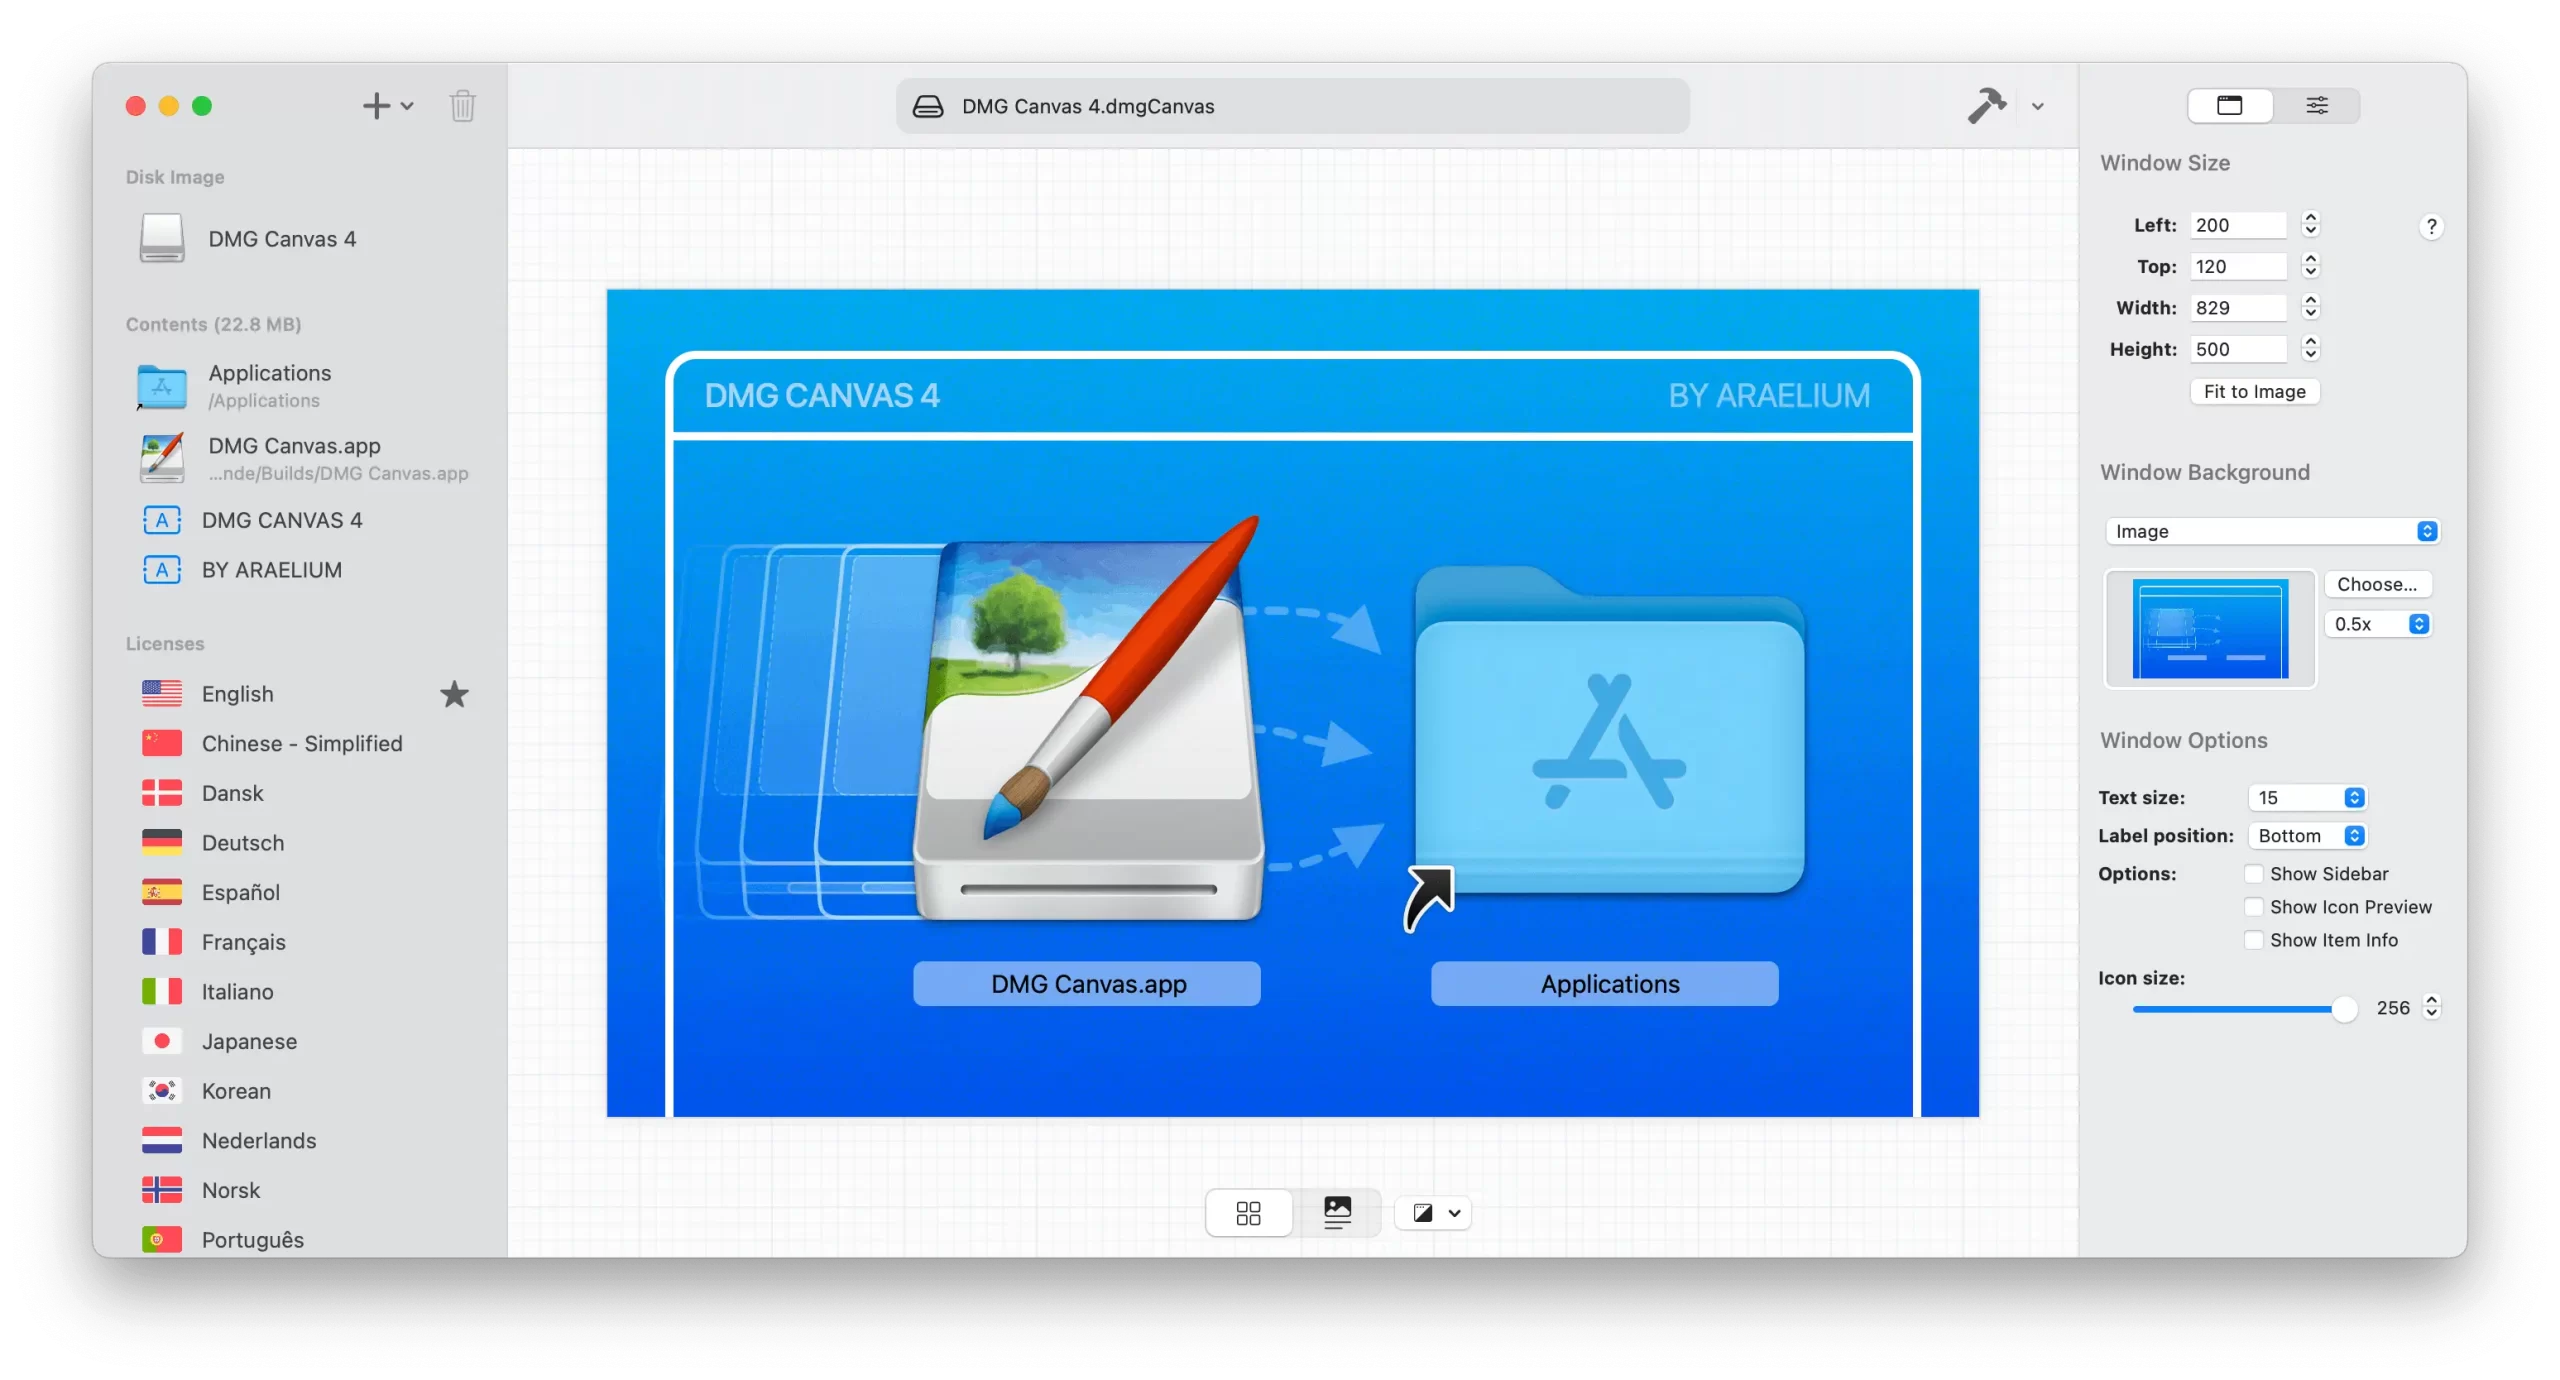Viewport: 2560px width, 1380px height.
Task: Toggle Show Item Info checkbox
Action: click(x=2254, y=940)
